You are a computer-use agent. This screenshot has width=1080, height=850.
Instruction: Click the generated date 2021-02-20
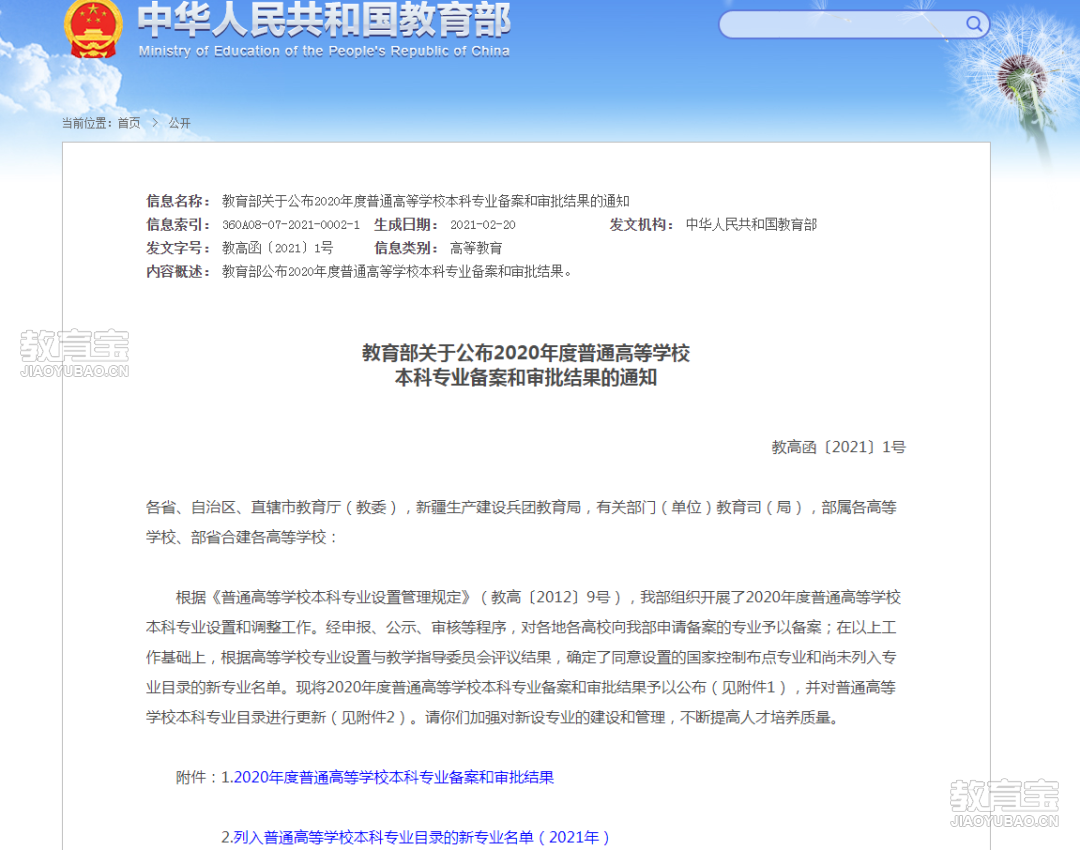click(483, 225)
